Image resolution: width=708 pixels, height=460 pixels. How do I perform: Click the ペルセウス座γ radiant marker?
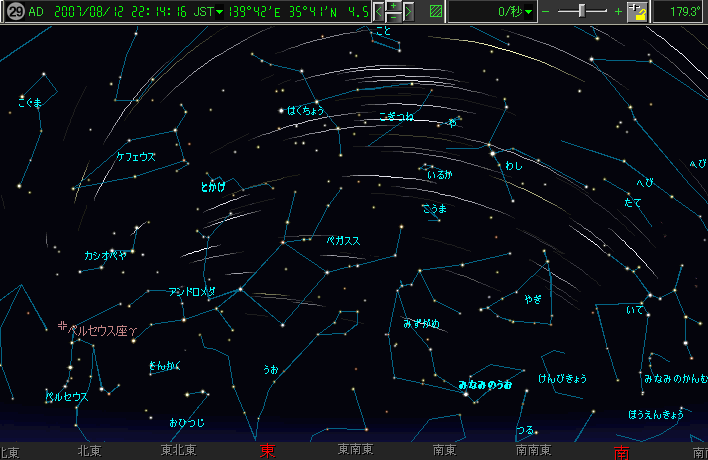(x=65, y=327)
